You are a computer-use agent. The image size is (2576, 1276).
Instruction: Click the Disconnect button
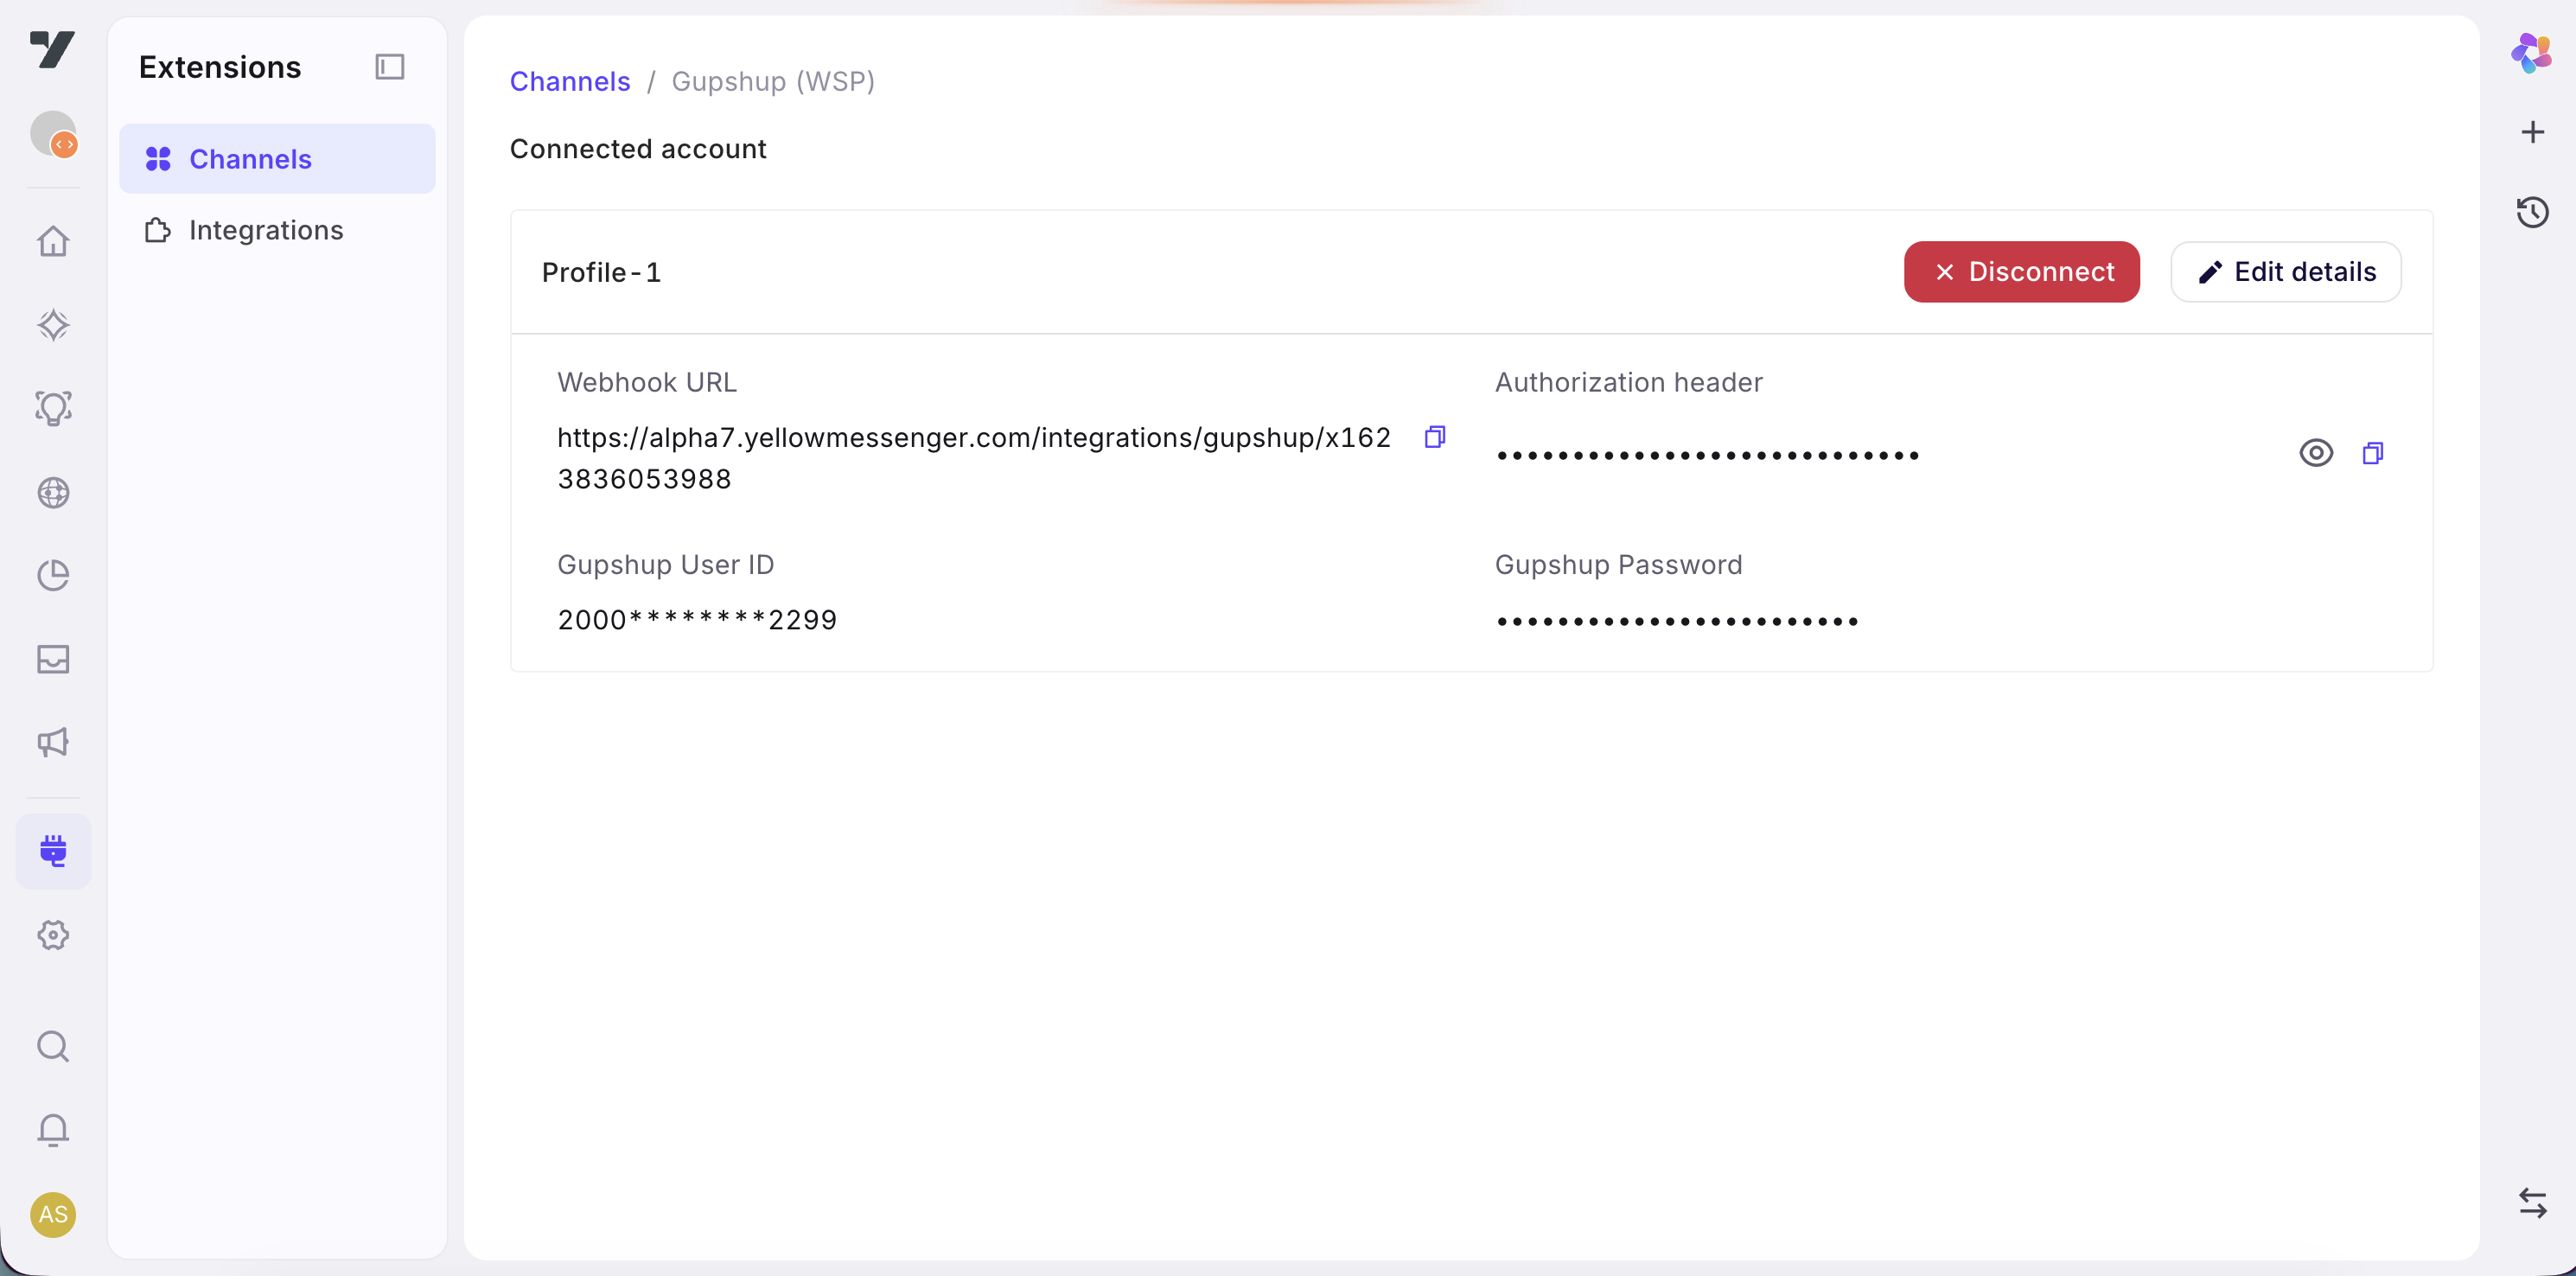coord(2021,272)
